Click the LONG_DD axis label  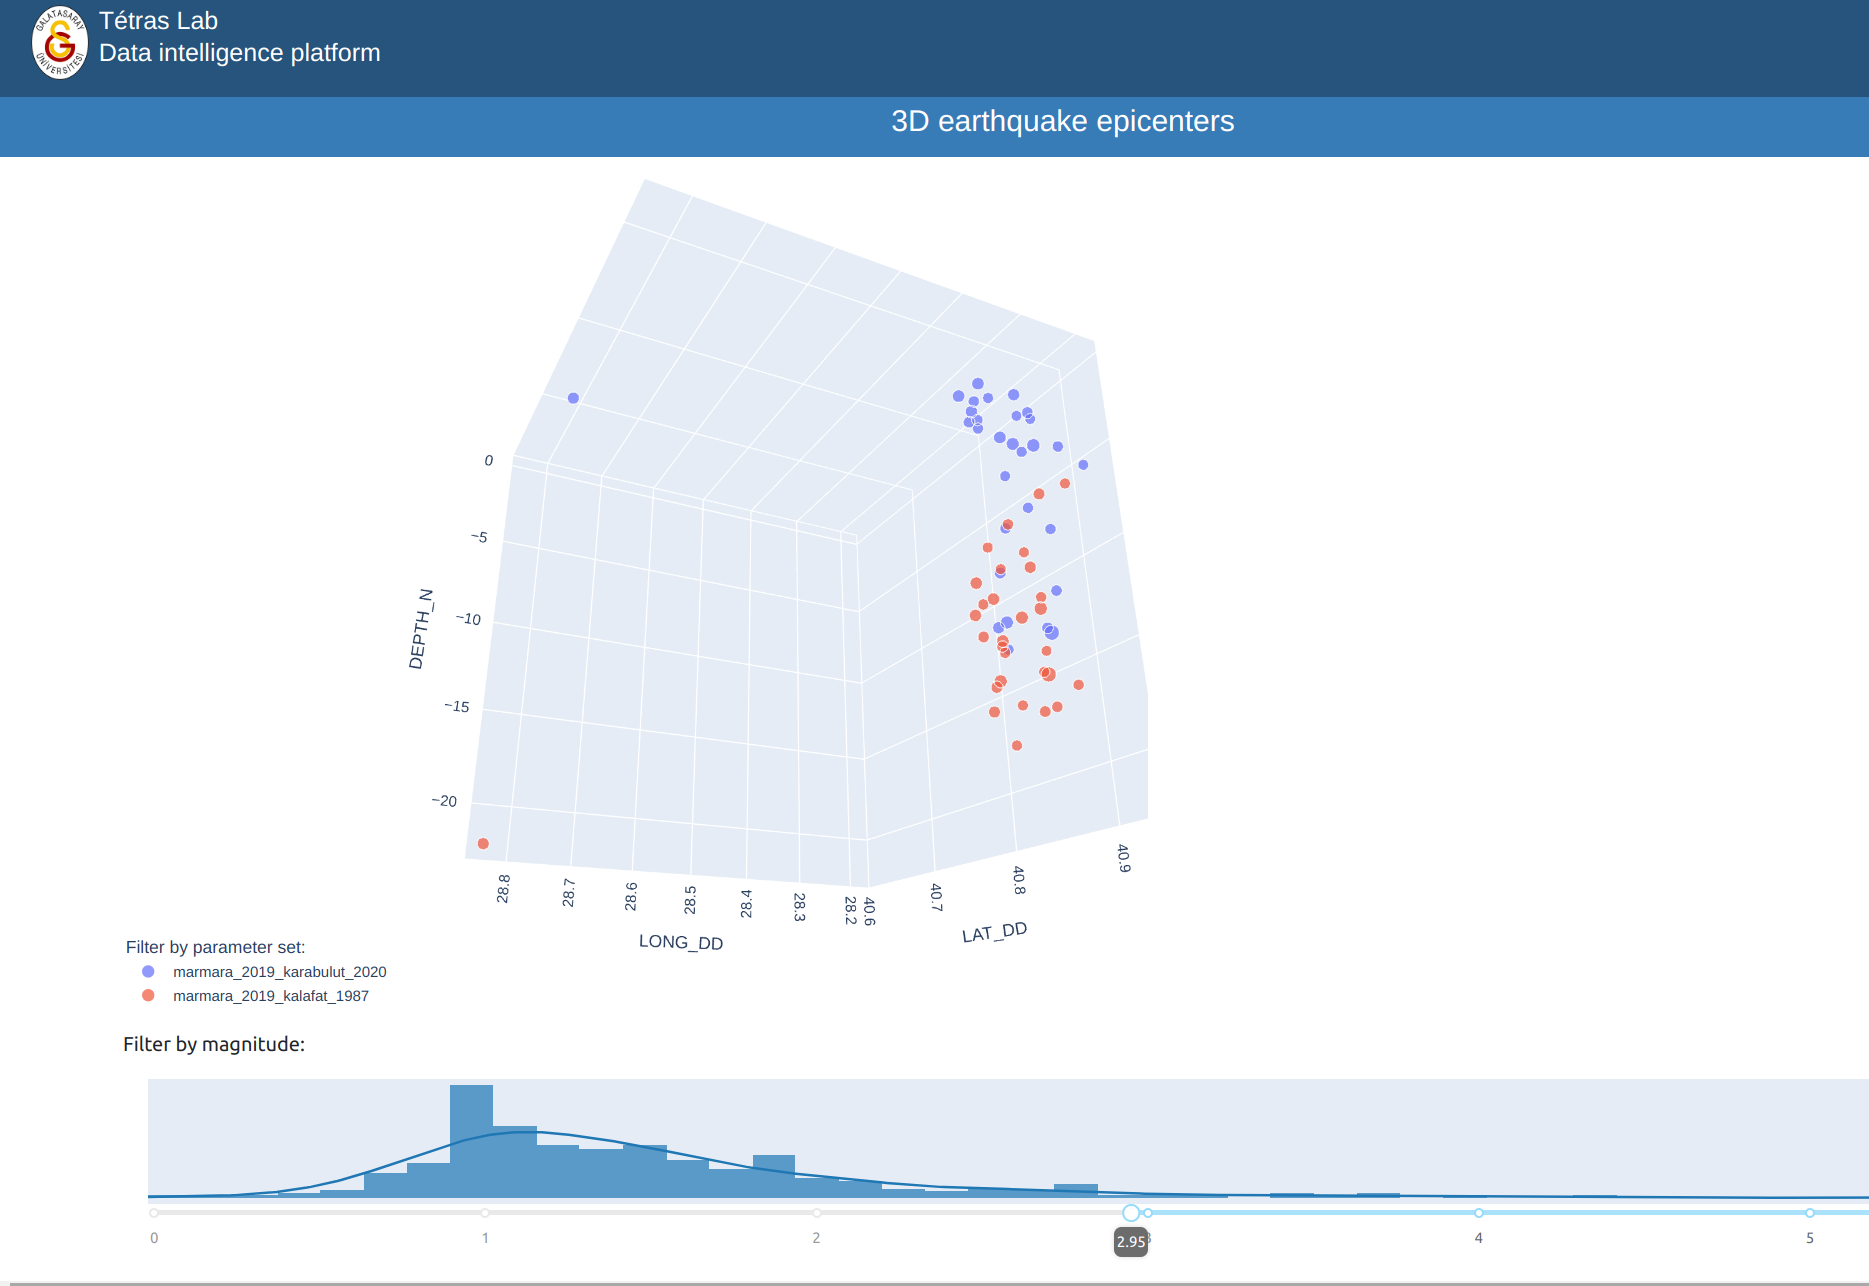[681, 942]
